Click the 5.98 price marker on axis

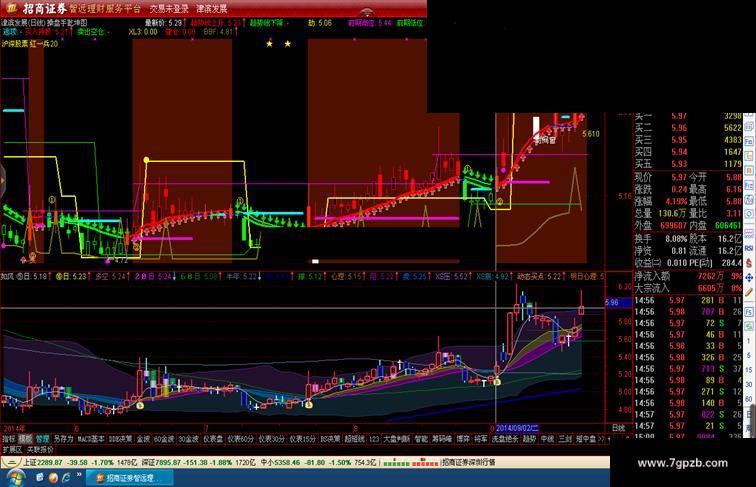pyautogui.click(x=619, y=302)
